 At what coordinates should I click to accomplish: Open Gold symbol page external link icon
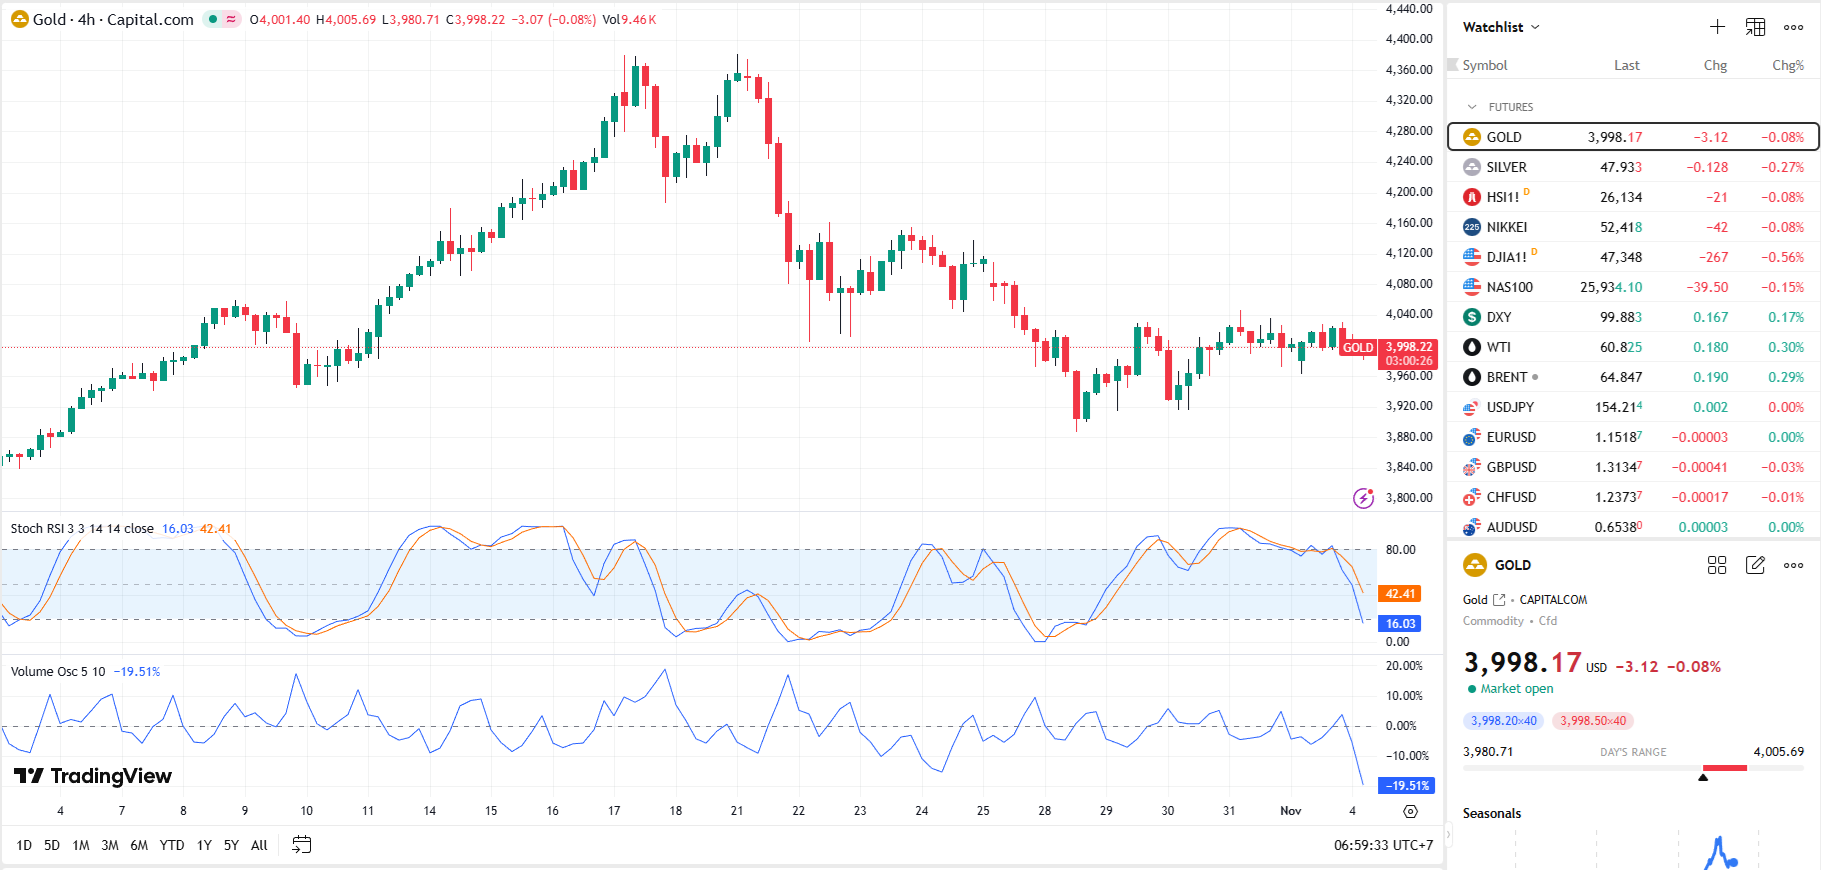click(1499, 600)
